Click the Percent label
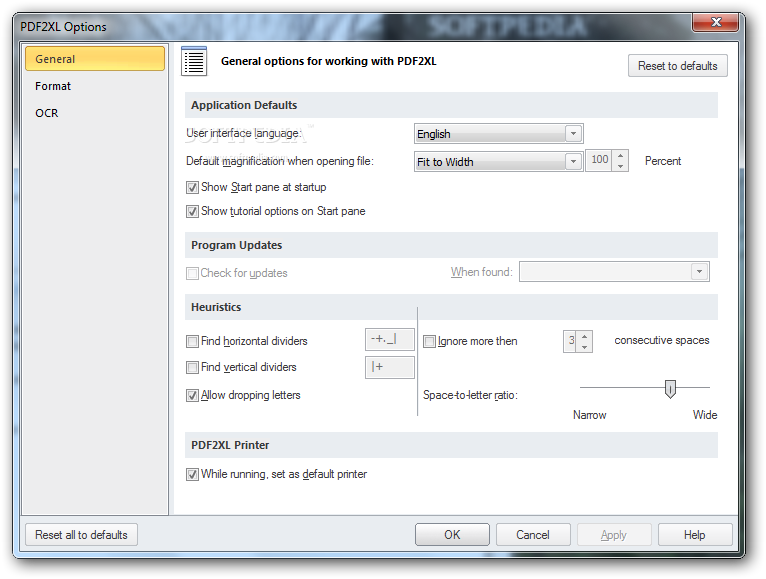The image size is (766, 579). 663,161
